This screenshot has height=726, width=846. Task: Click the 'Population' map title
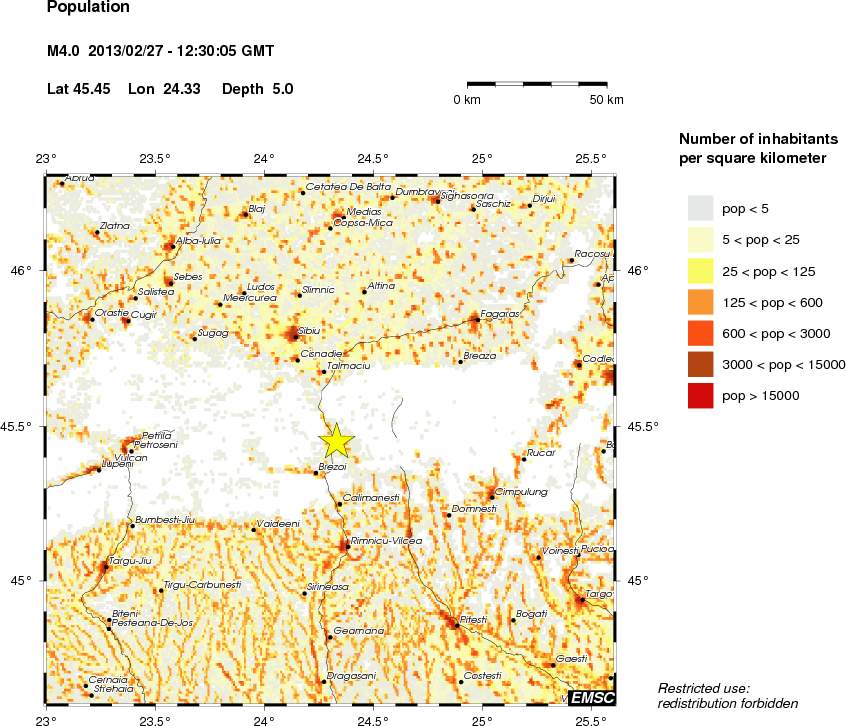pyautogui.click(x=88, y=8)
